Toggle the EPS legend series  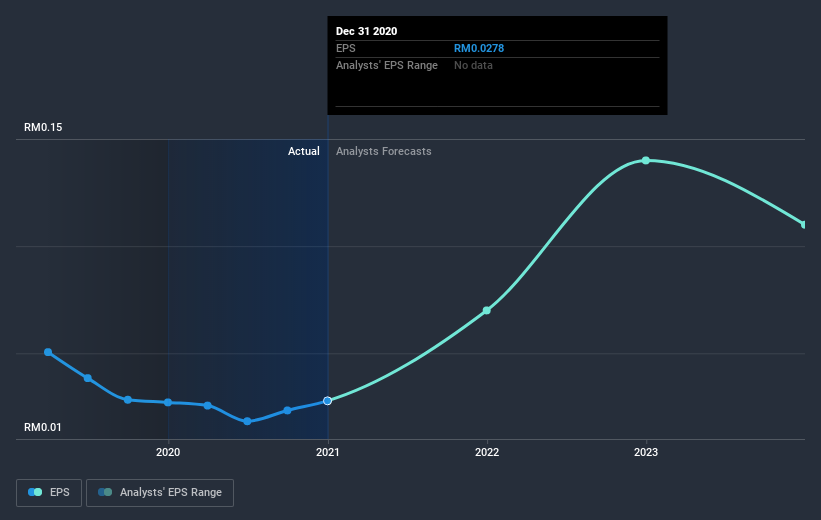click(49, 492)
